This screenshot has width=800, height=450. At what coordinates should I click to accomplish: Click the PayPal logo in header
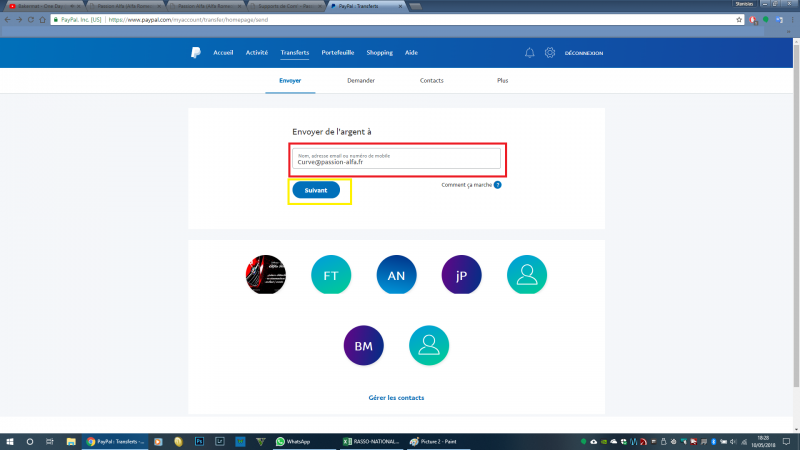[x=197, y=52]
